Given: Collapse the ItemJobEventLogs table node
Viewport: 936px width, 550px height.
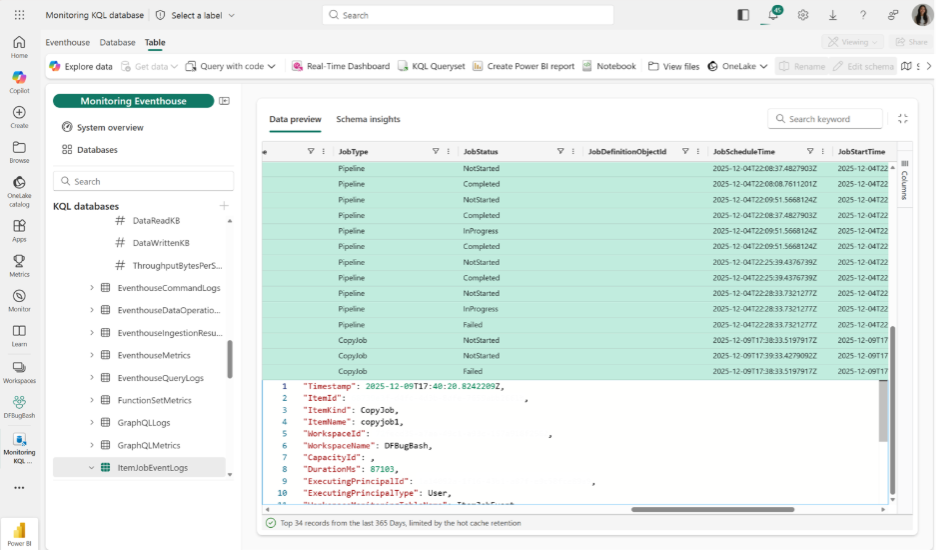Looking at the screenshot, I should pyautogui.click(x=91, y=468).
